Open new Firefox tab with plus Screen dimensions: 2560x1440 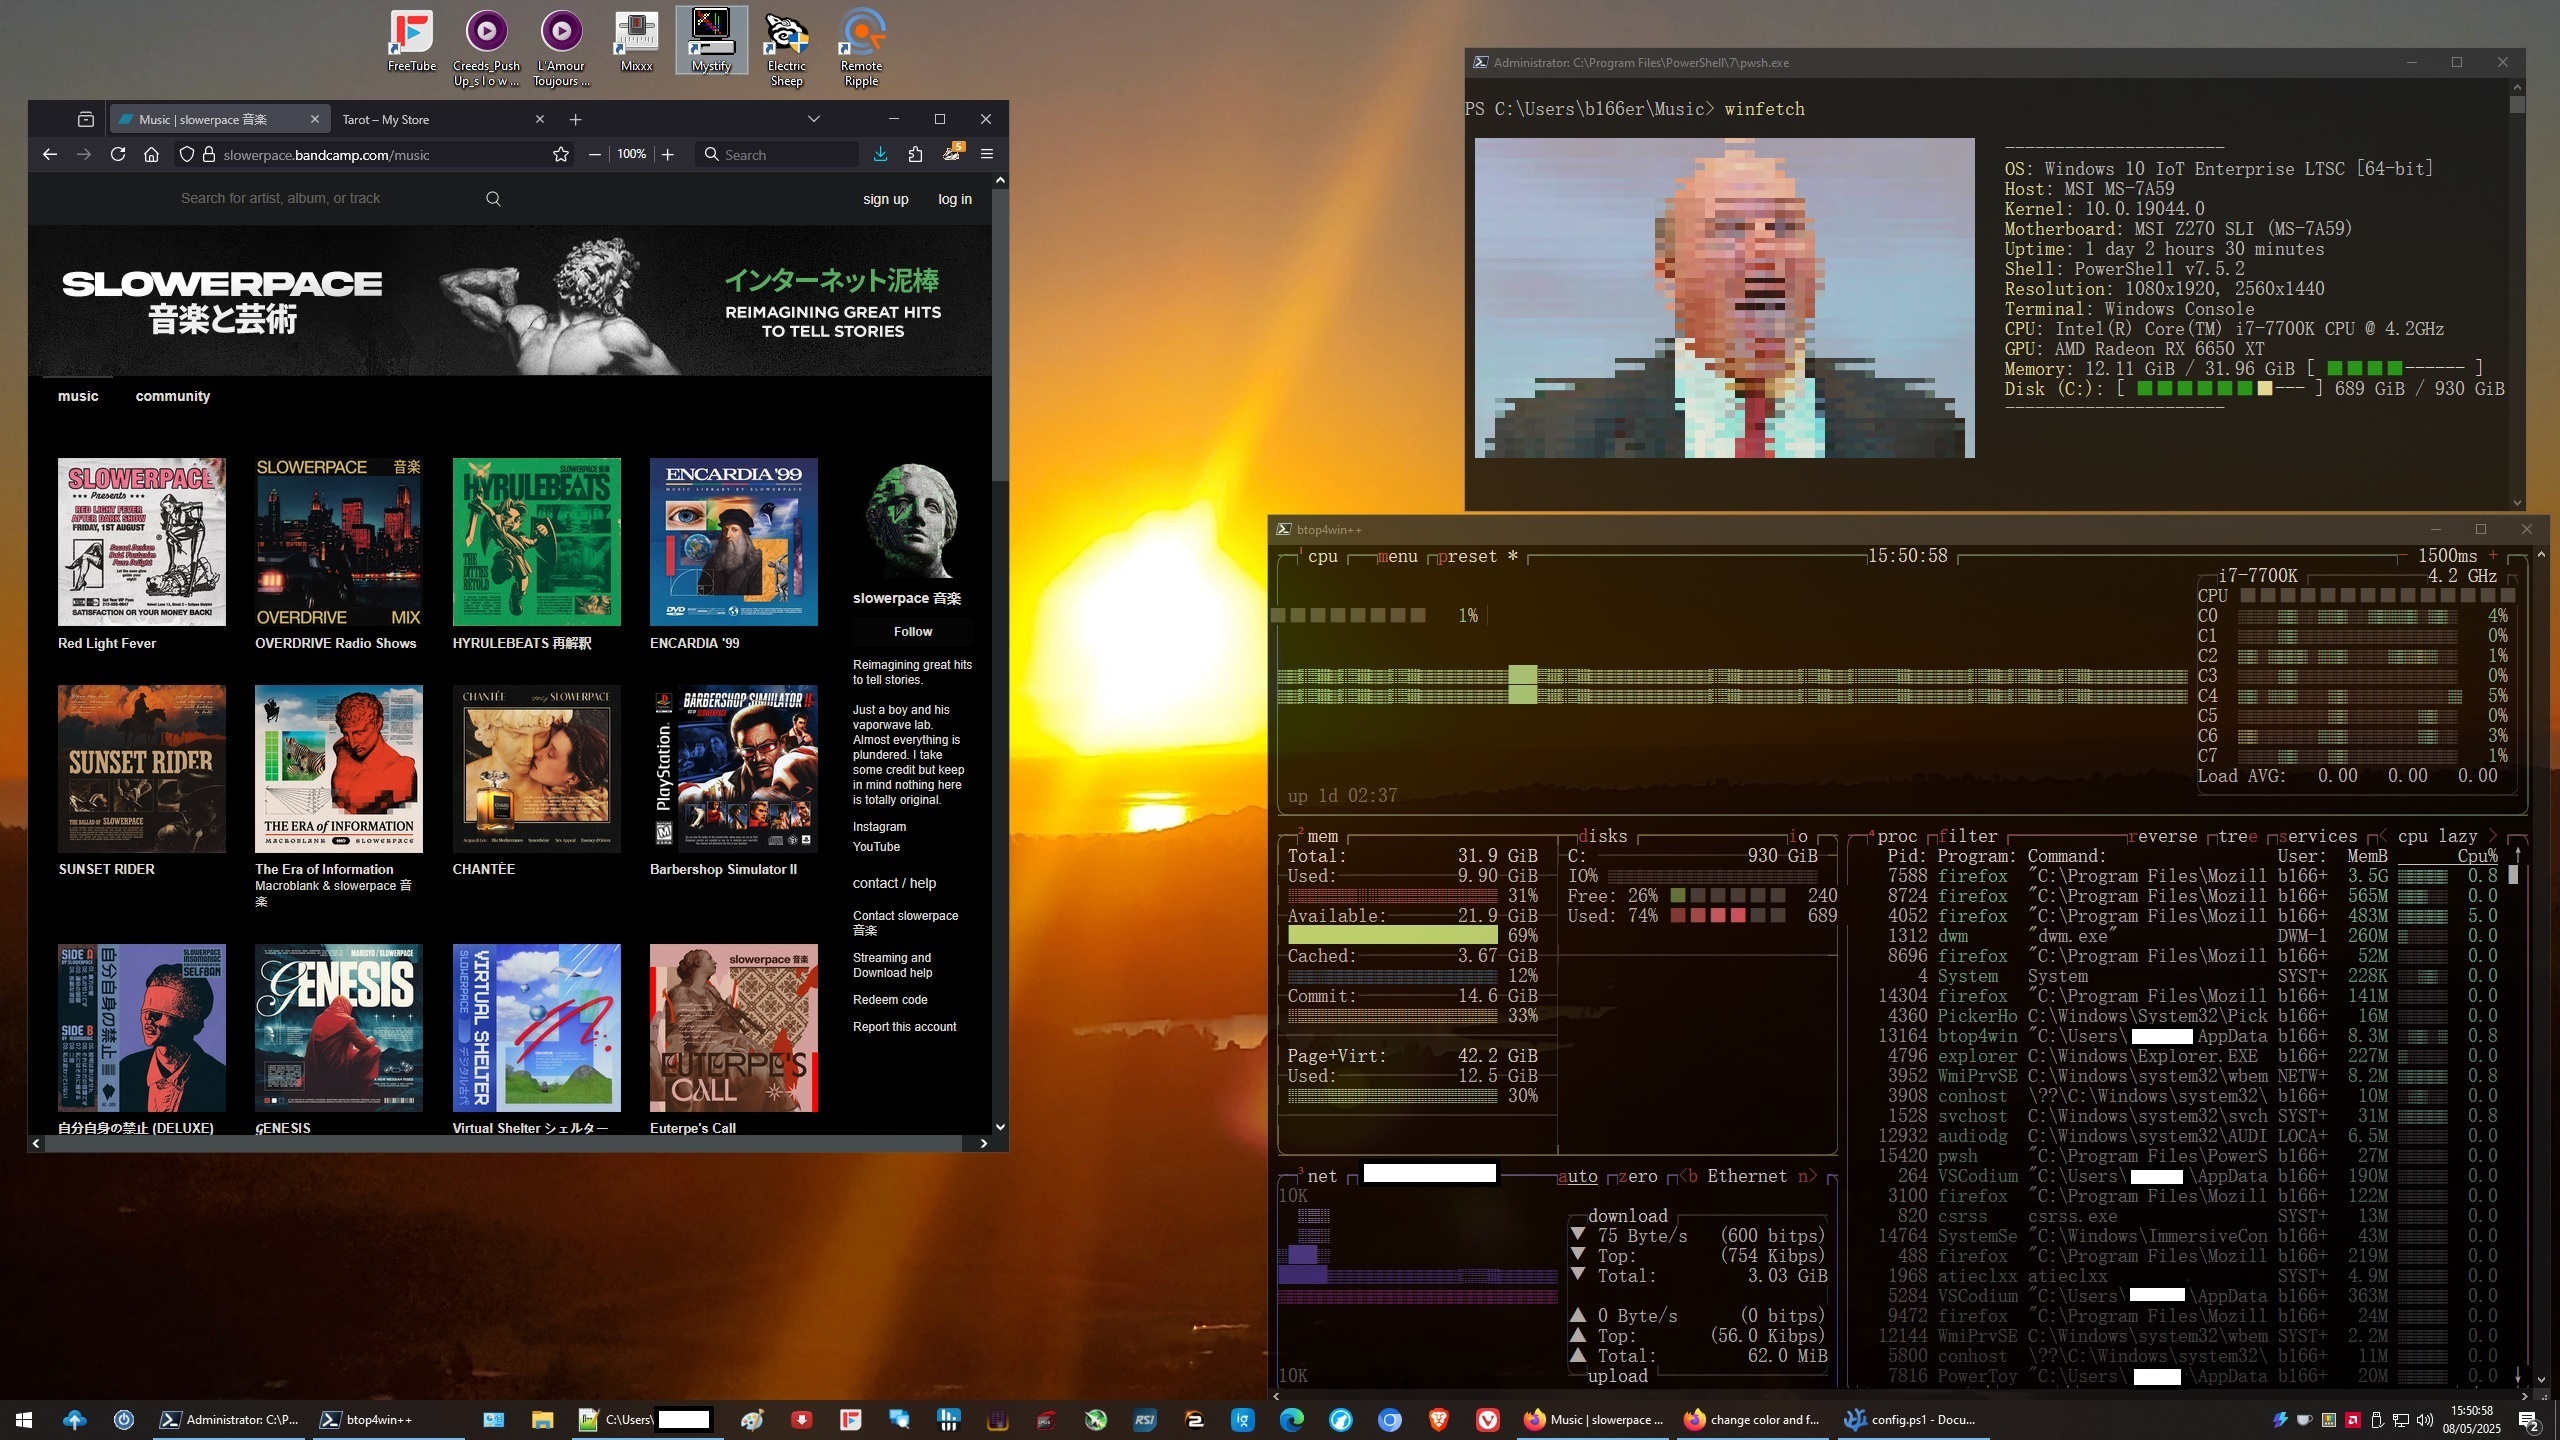coord(575,119)
